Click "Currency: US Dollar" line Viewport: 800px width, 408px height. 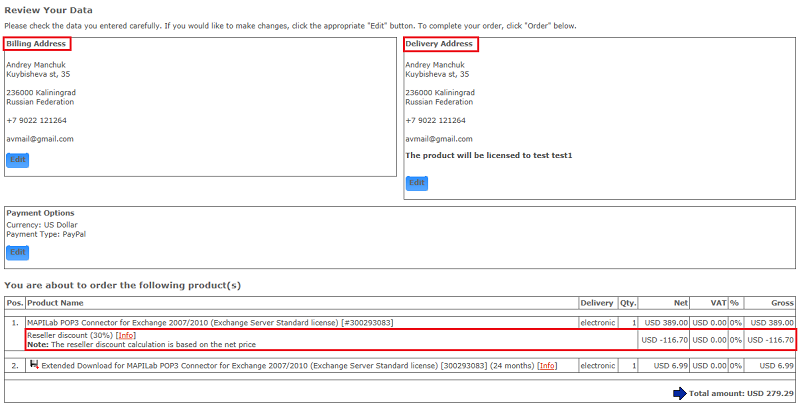(x=42, y=225)
